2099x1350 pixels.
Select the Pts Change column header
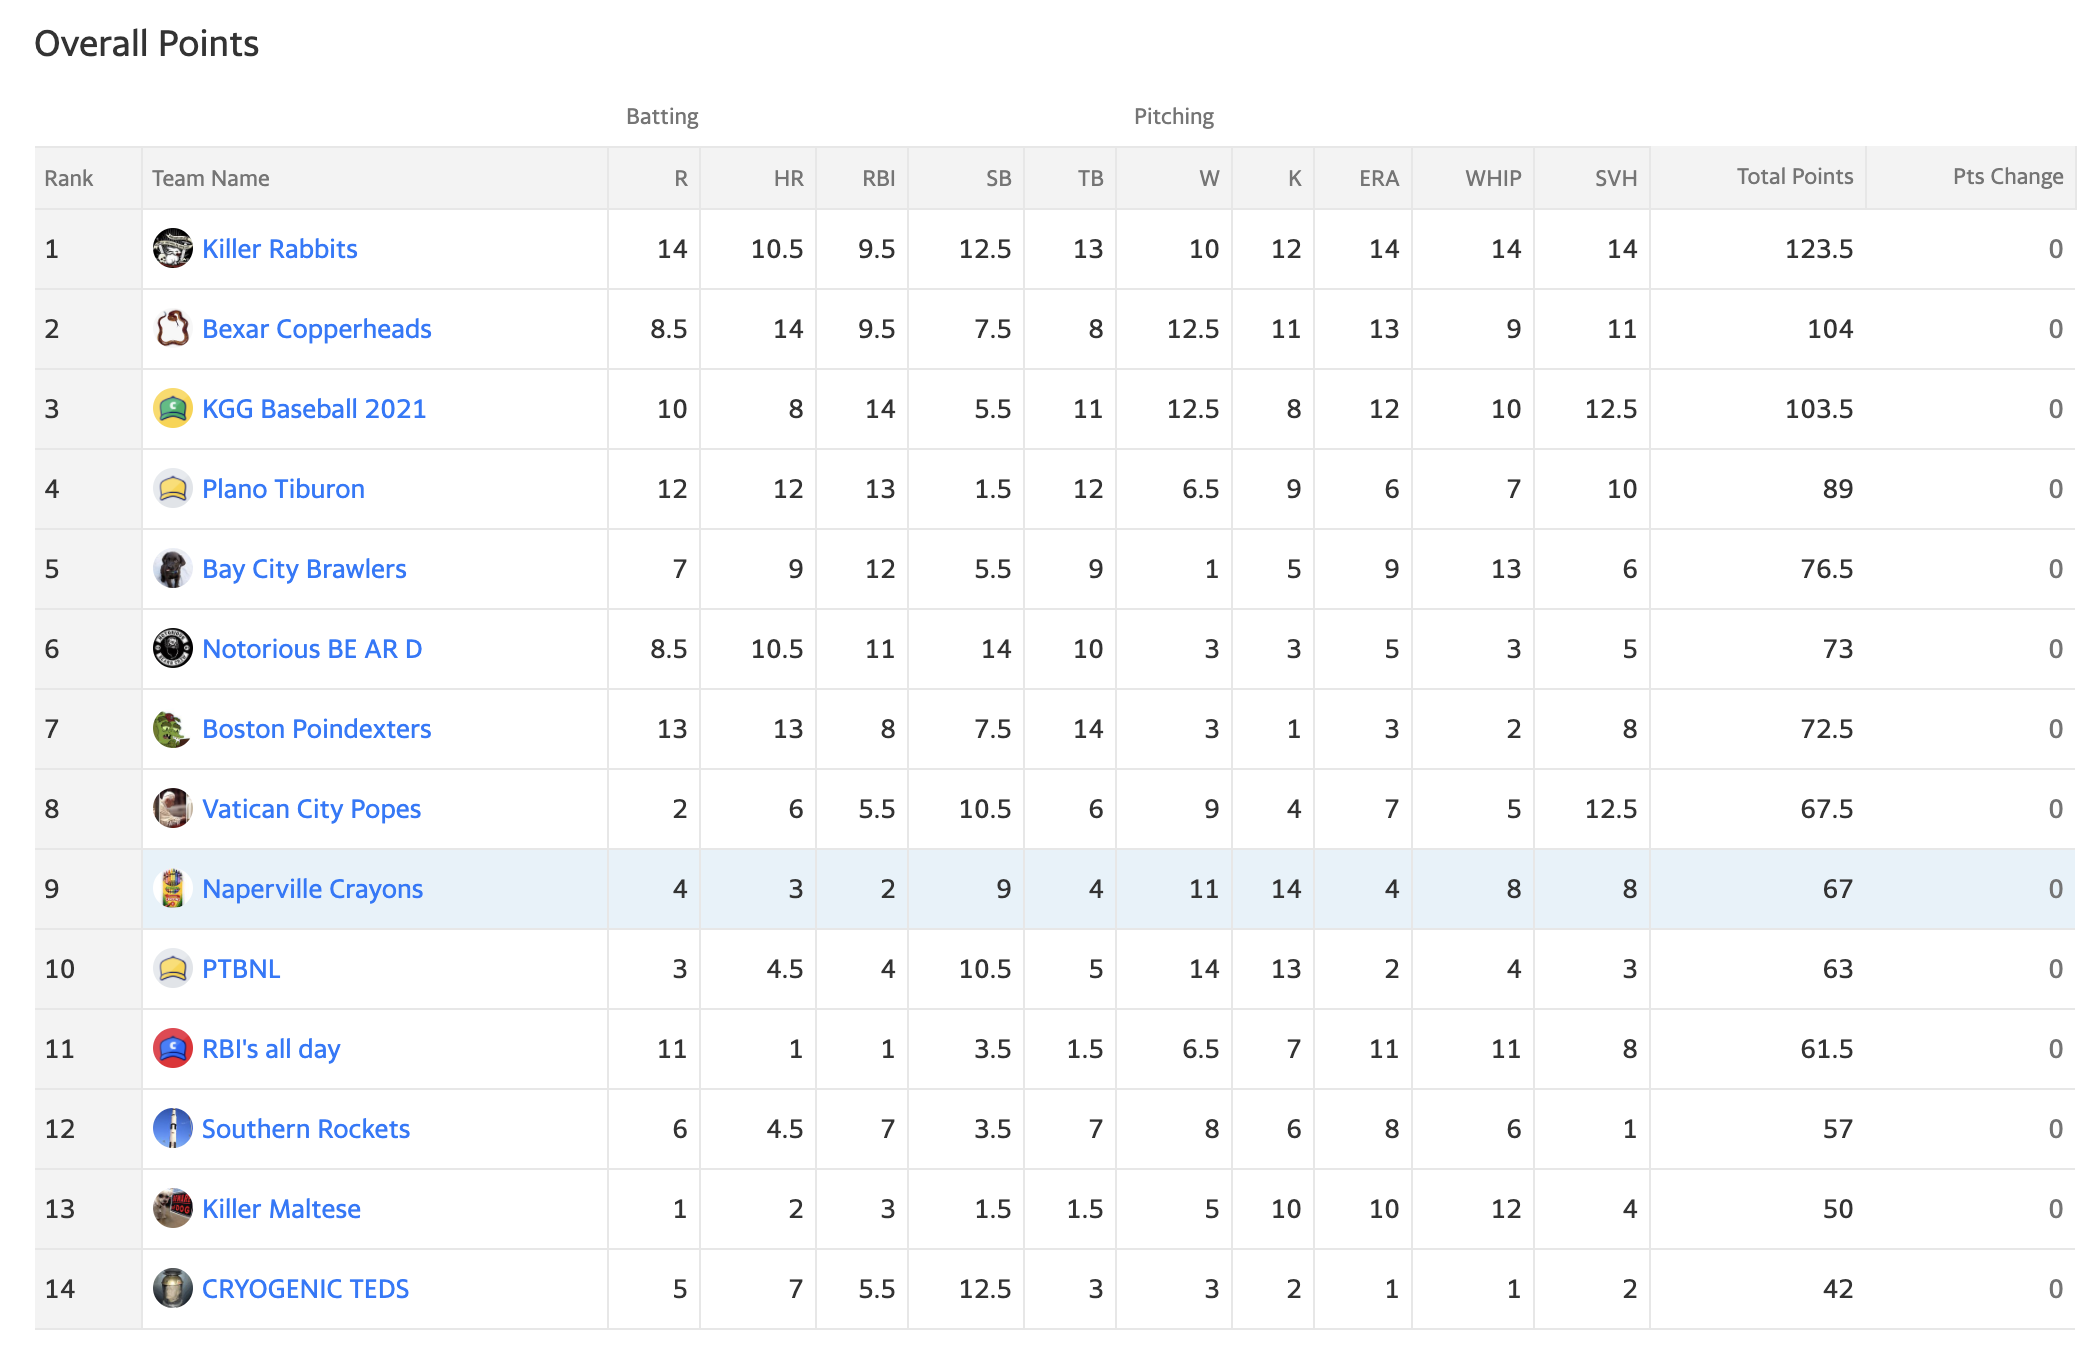[2008, 177]
